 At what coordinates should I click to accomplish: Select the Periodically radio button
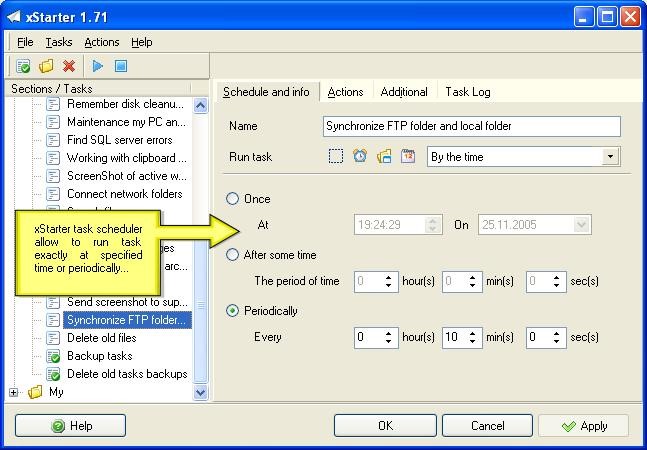click(233, 311)
